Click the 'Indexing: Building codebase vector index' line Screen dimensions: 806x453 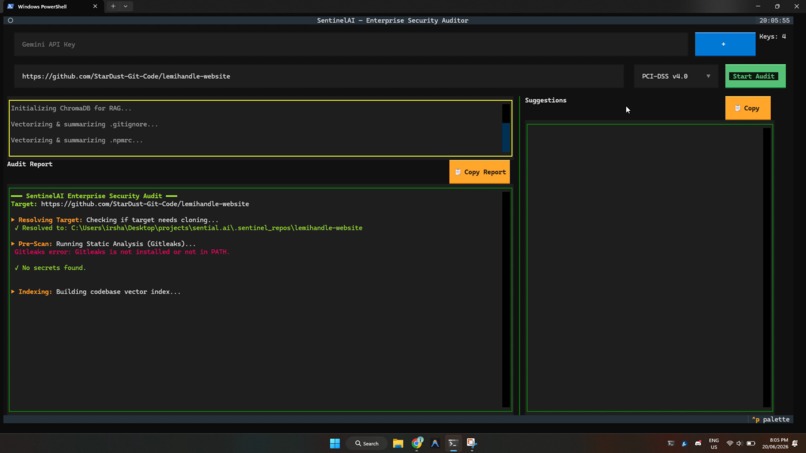[x=96, y=292]
